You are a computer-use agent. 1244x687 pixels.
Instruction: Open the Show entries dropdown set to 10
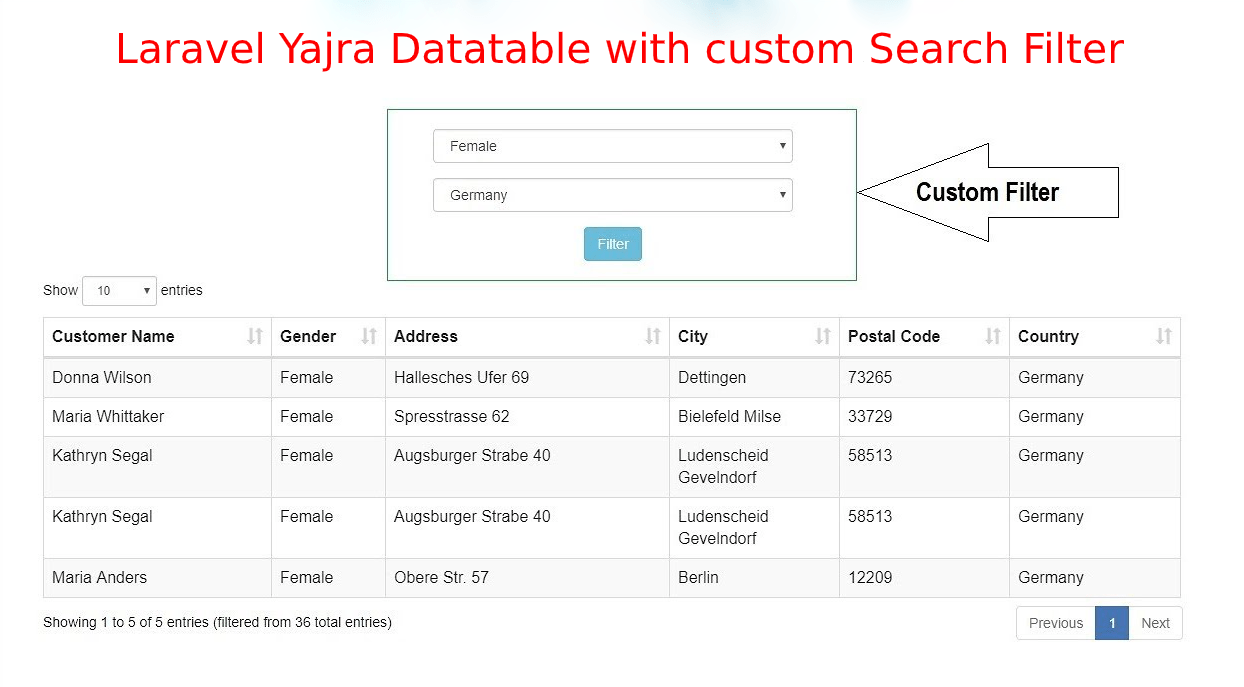[119, 290]
